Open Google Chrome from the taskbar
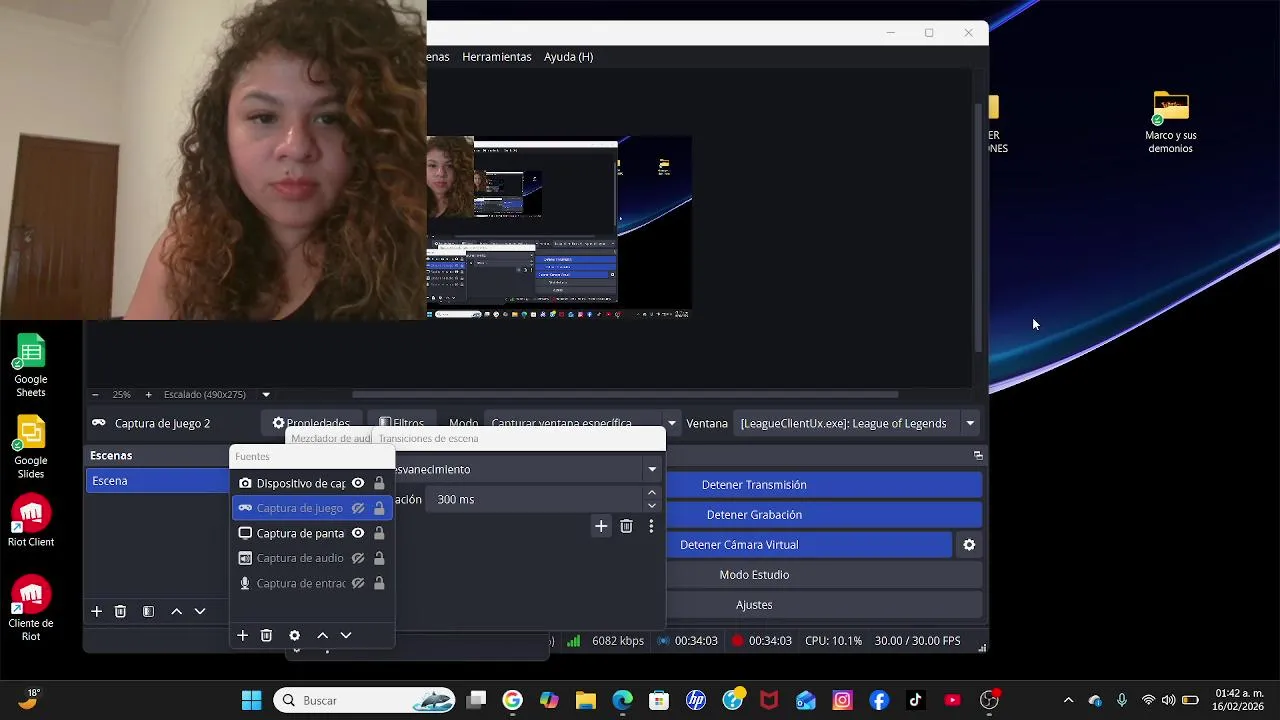This screenshot has height=720, width=1280. 512,700
